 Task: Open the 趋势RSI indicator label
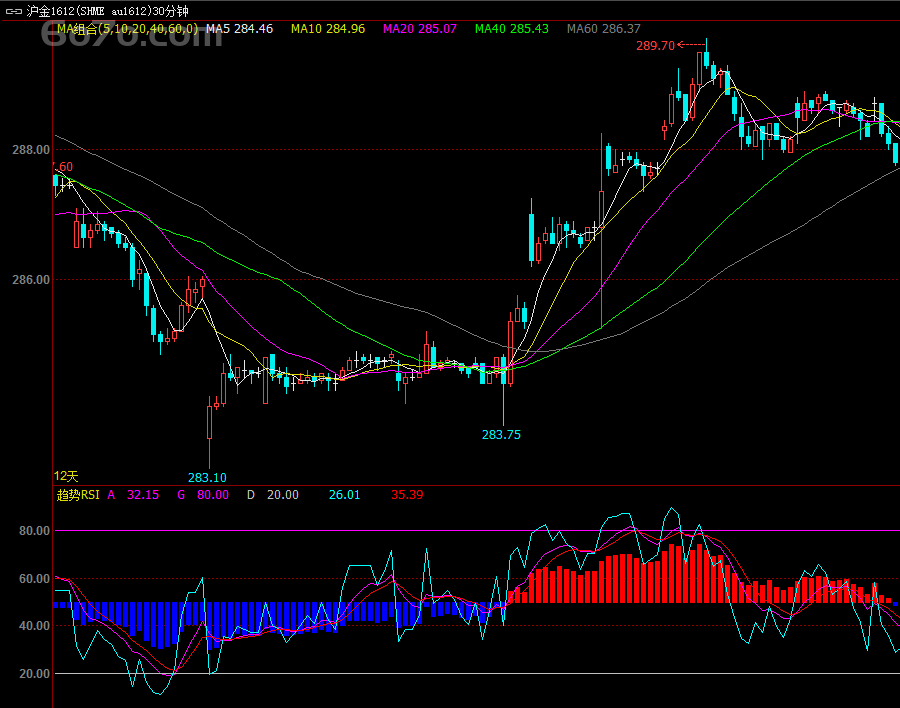click(78, 495)
